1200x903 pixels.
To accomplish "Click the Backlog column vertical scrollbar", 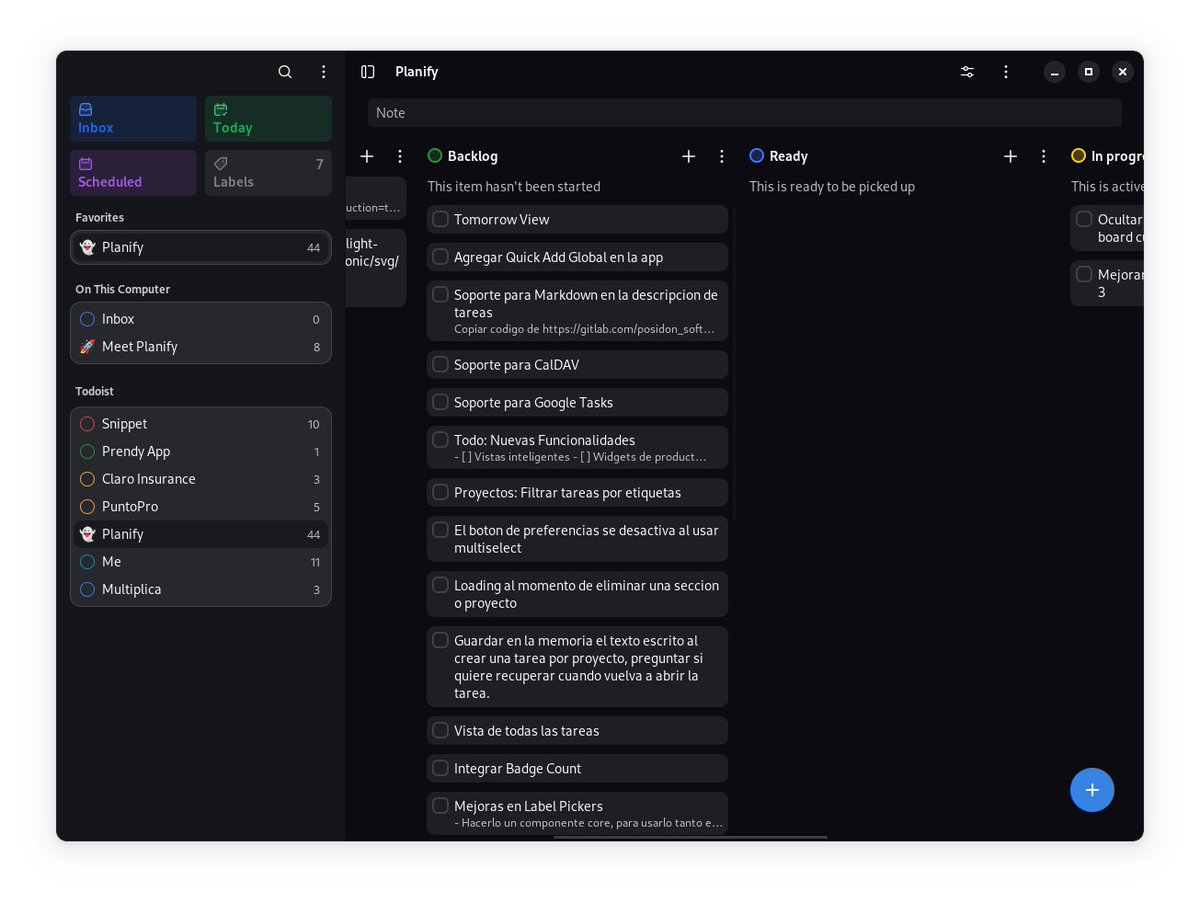I will pyautogui.click(x=734, y=364).
